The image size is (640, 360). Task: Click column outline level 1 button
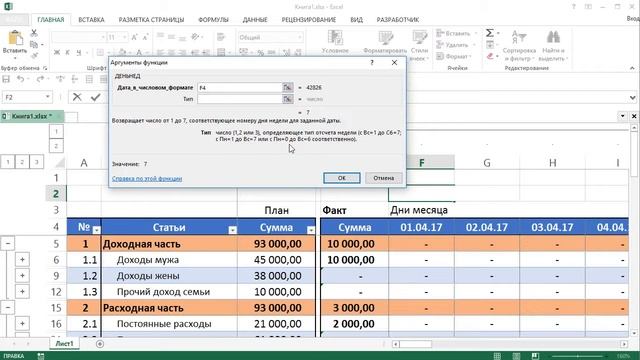point(56,131)
